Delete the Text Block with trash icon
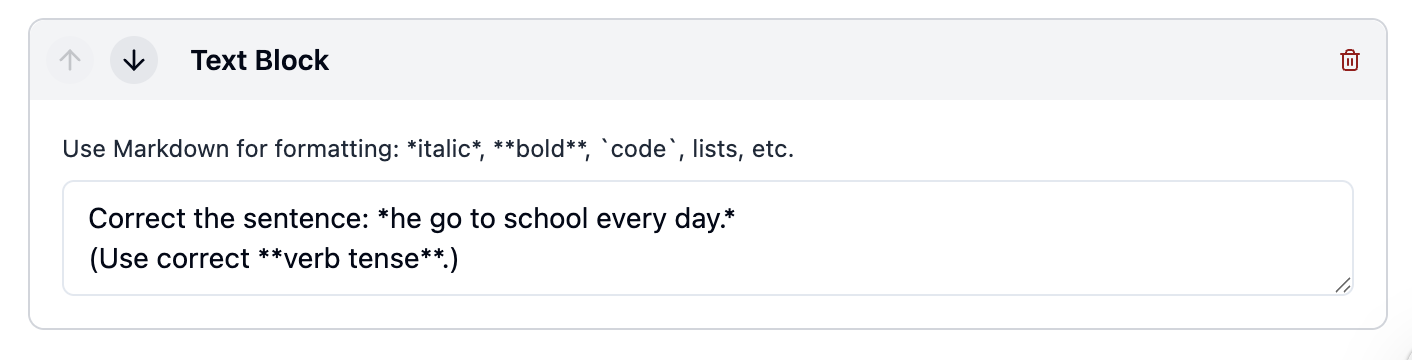This screenshot has width=1412, height=360. point(1350,60)
